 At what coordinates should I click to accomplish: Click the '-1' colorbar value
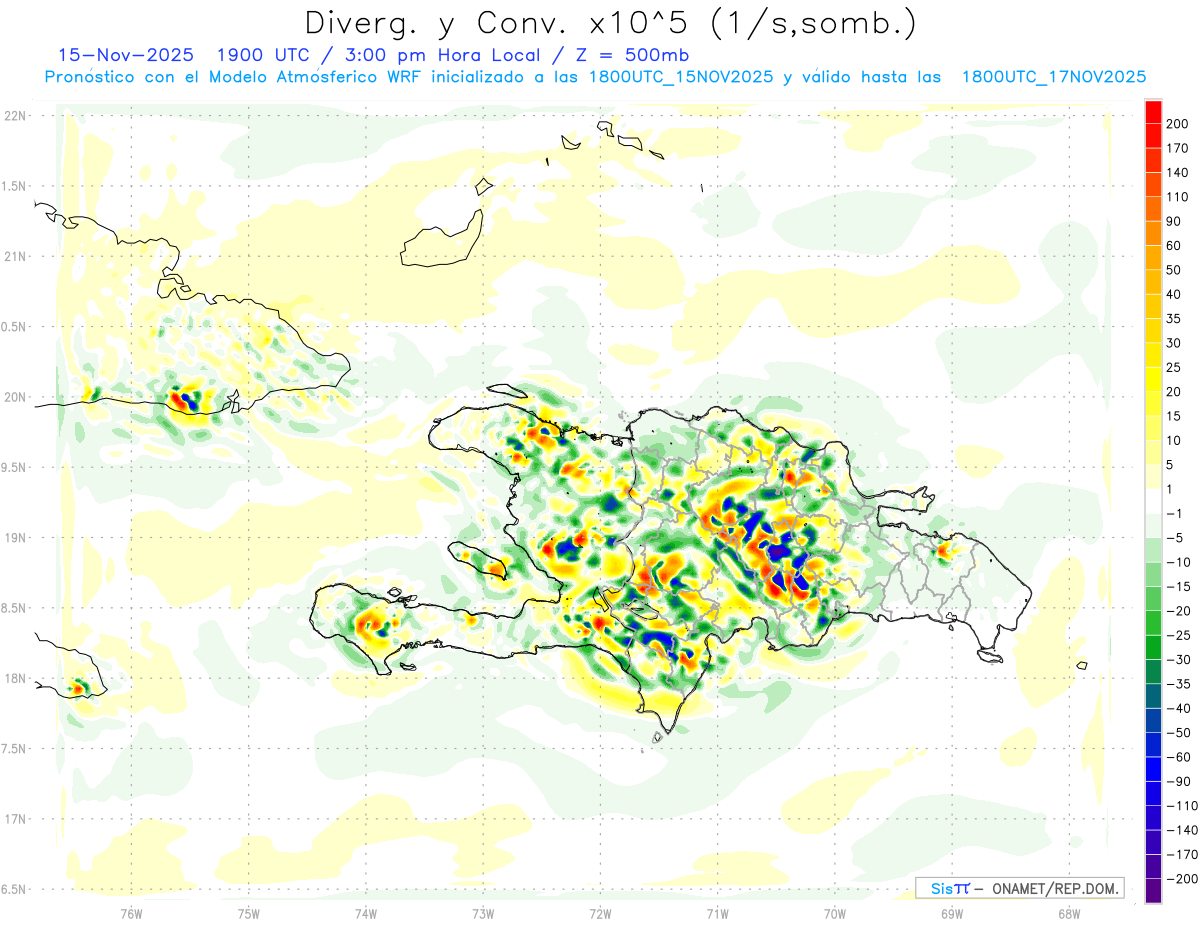pos(1174,514)
